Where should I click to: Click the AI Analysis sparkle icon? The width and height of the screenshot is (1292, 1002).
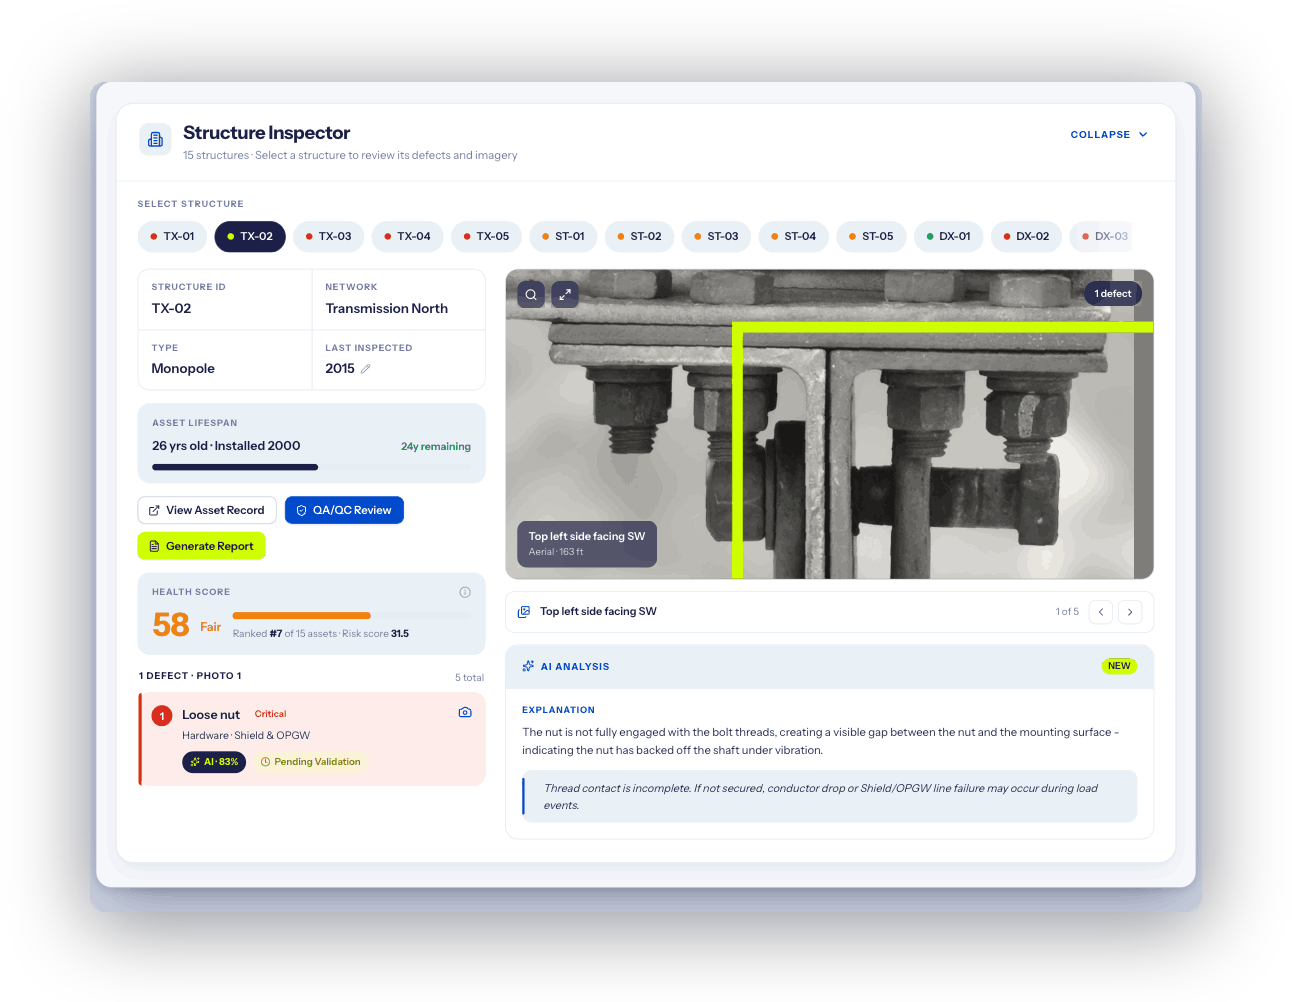(x=528, y=666)
